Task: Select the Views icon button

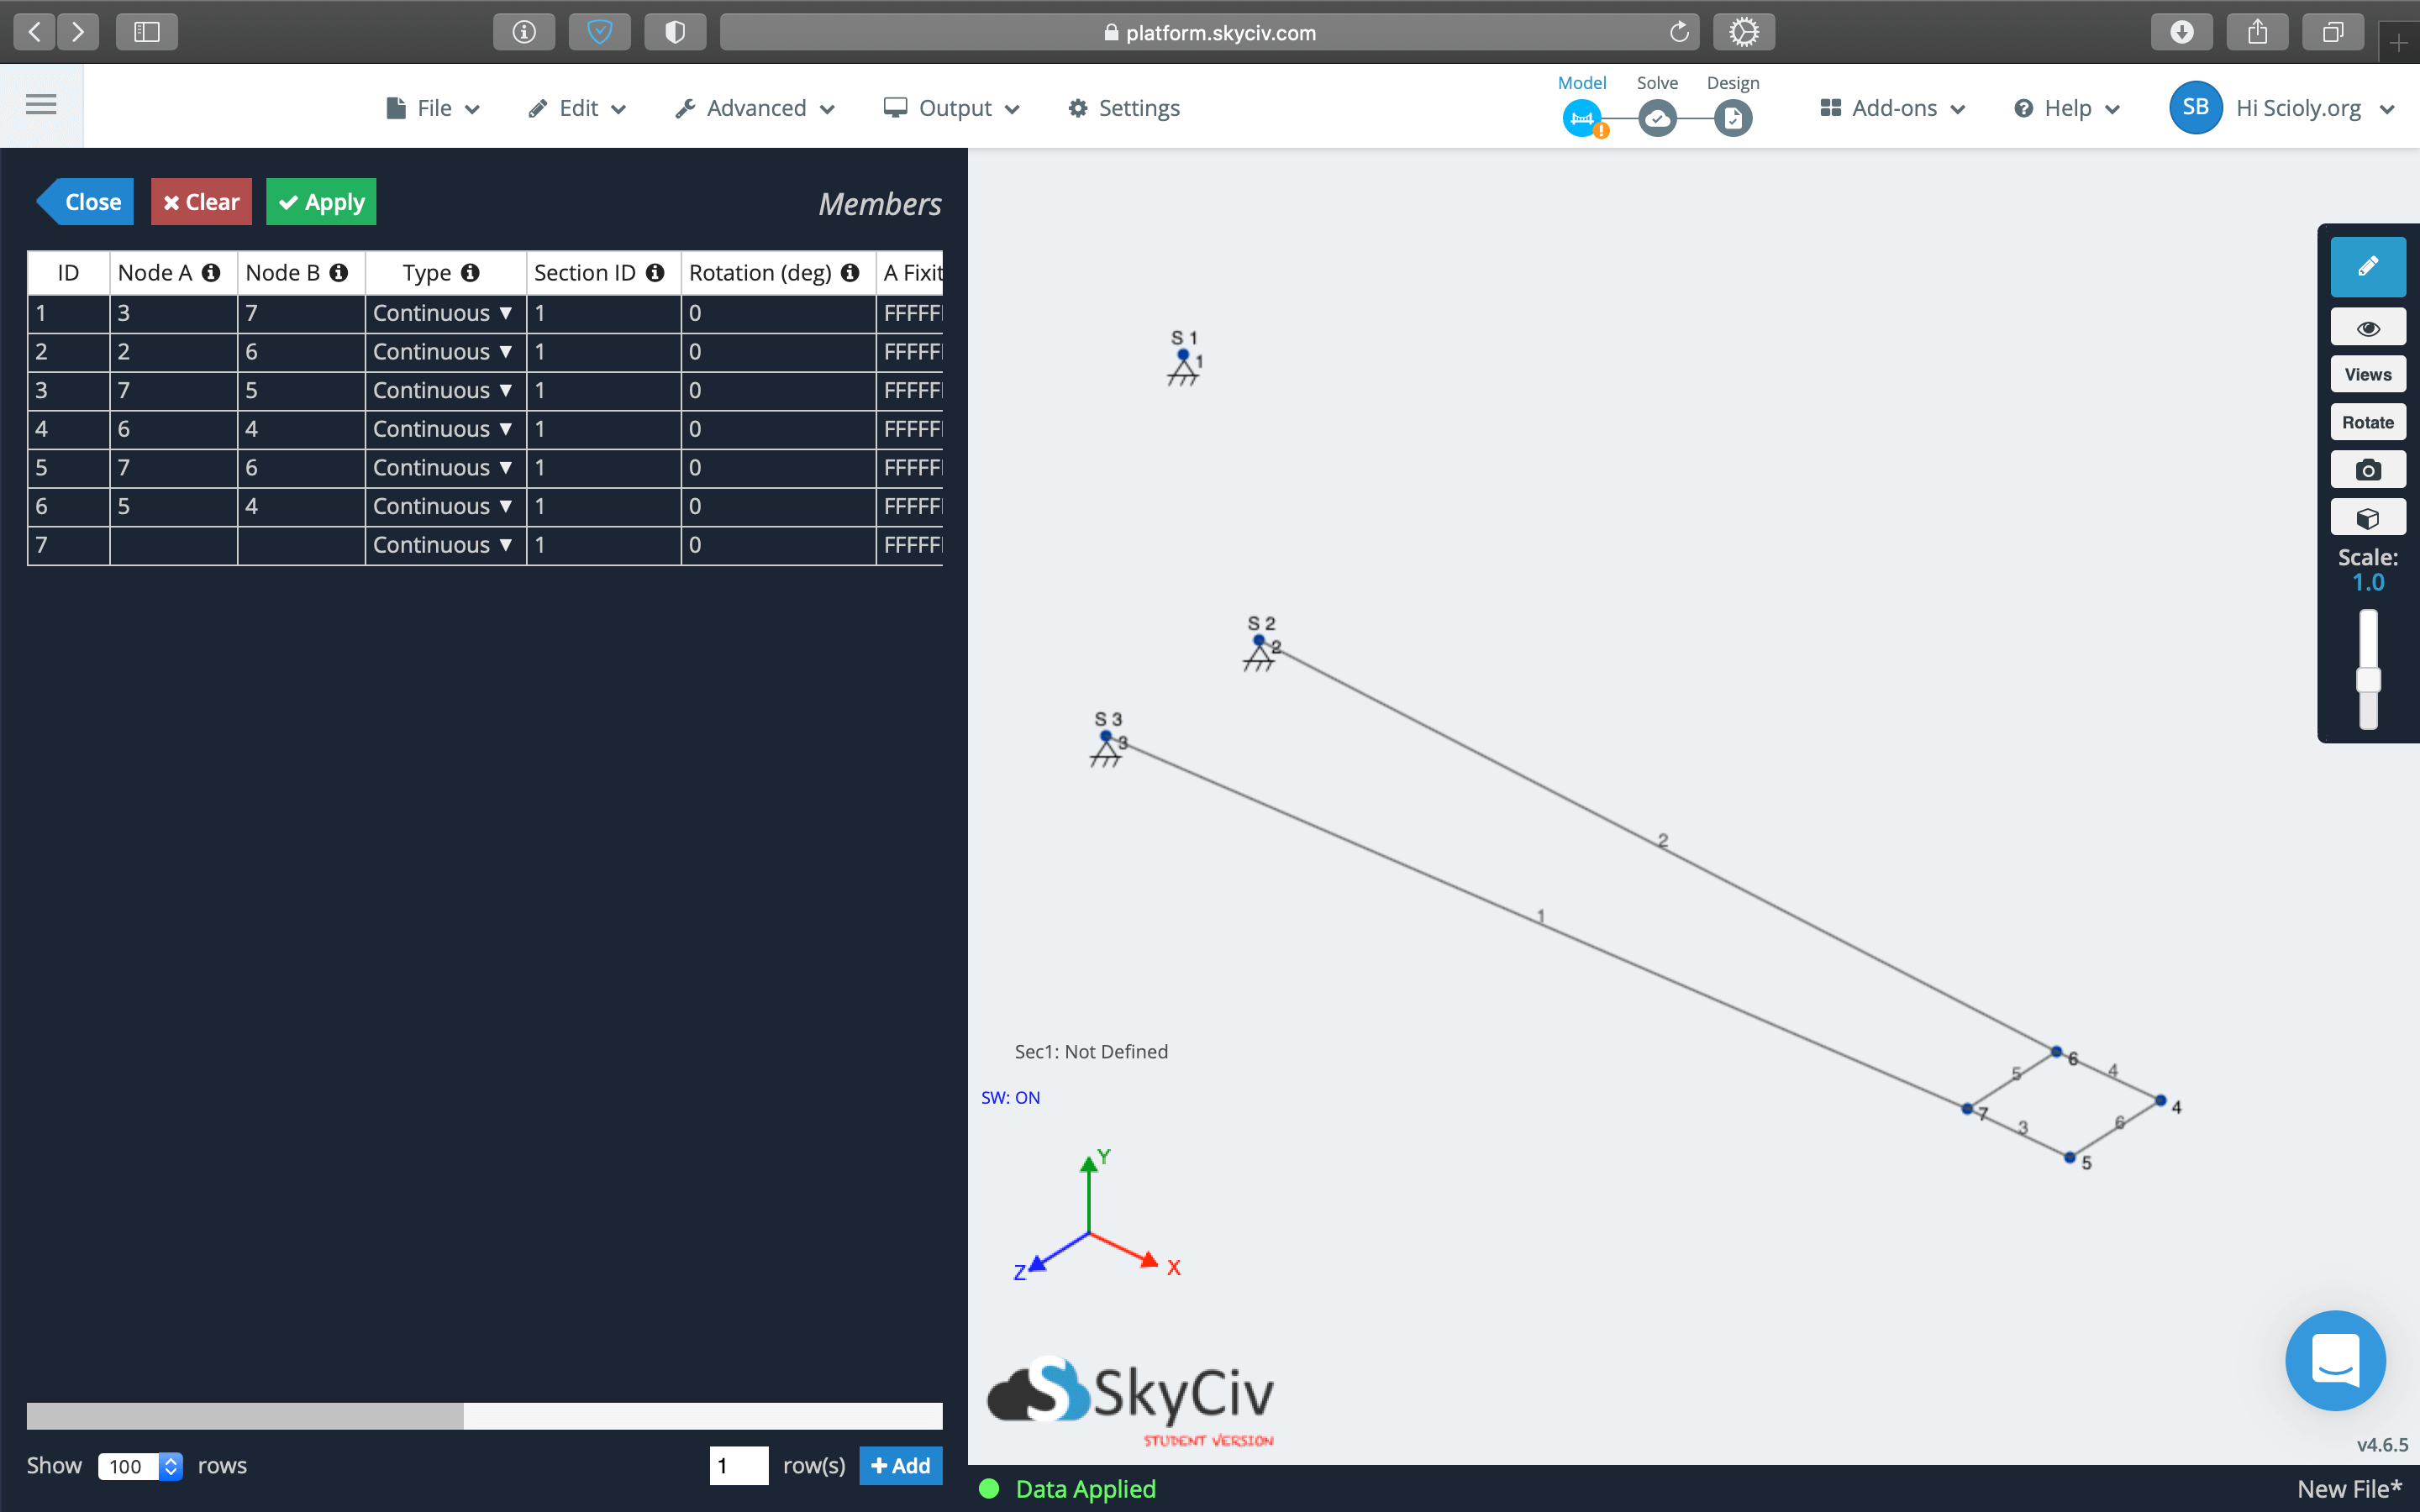Action: 2366,375
